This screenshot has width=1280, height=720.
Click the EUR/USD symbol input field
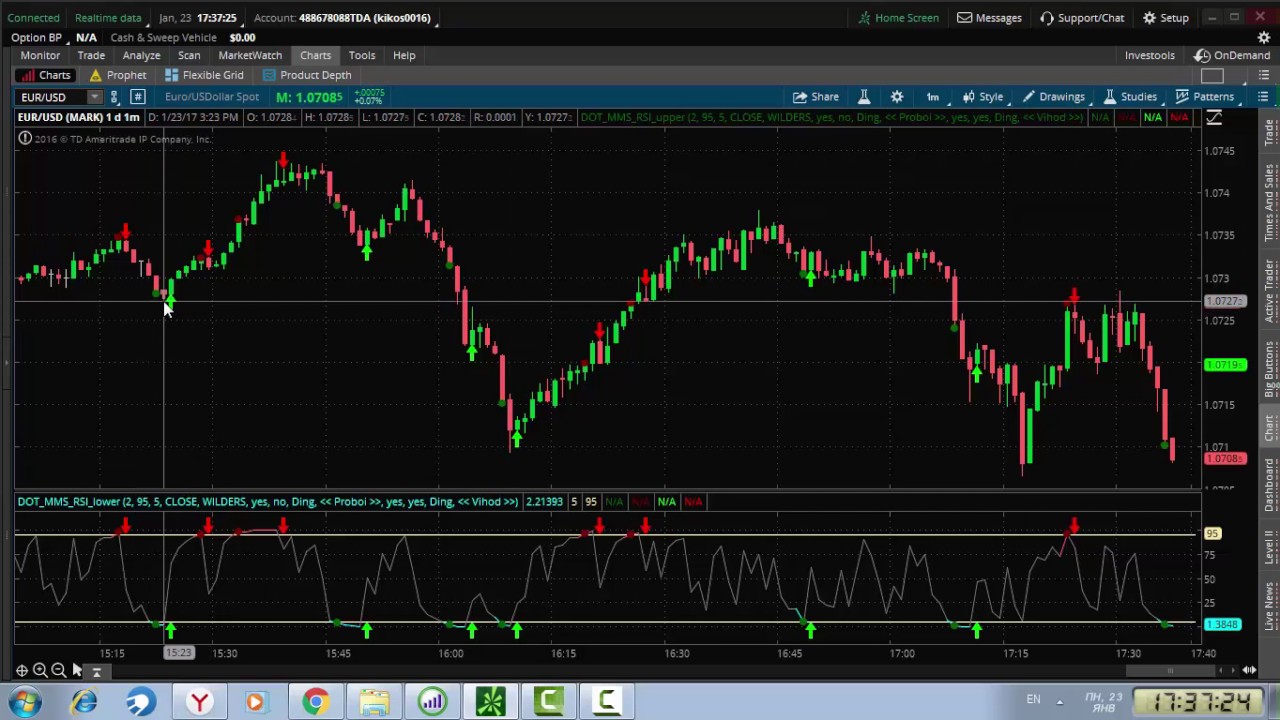(x=52, y=97)
